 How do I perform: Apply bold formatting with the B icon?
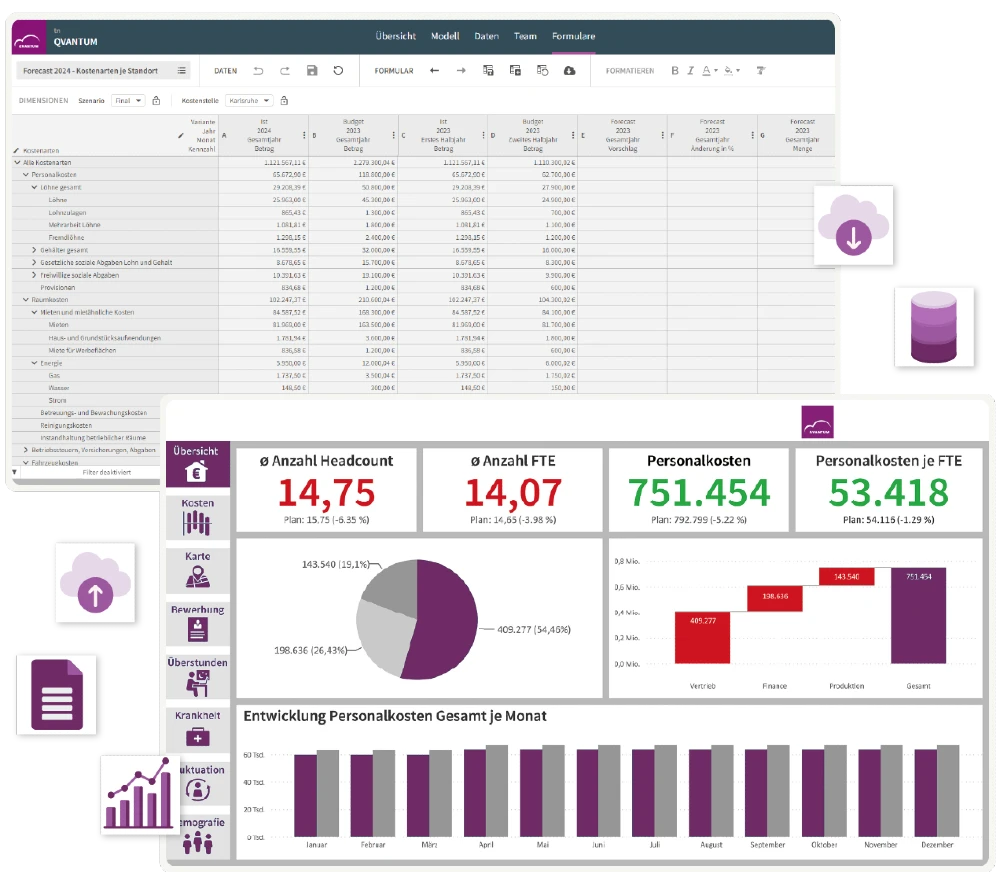pyautogui.click(x=675, y=71)
